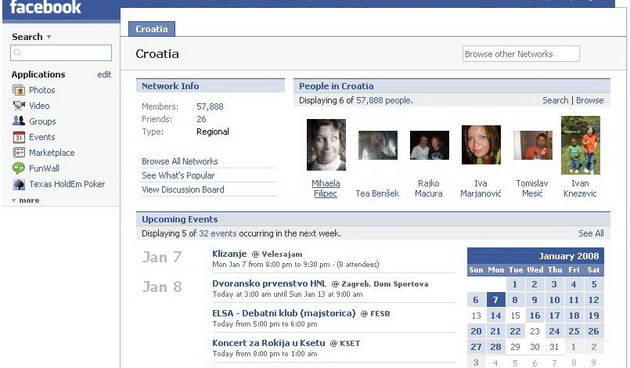Open Ivan Knezevic's profile photo
630x368 pixels.
(580, 145)
